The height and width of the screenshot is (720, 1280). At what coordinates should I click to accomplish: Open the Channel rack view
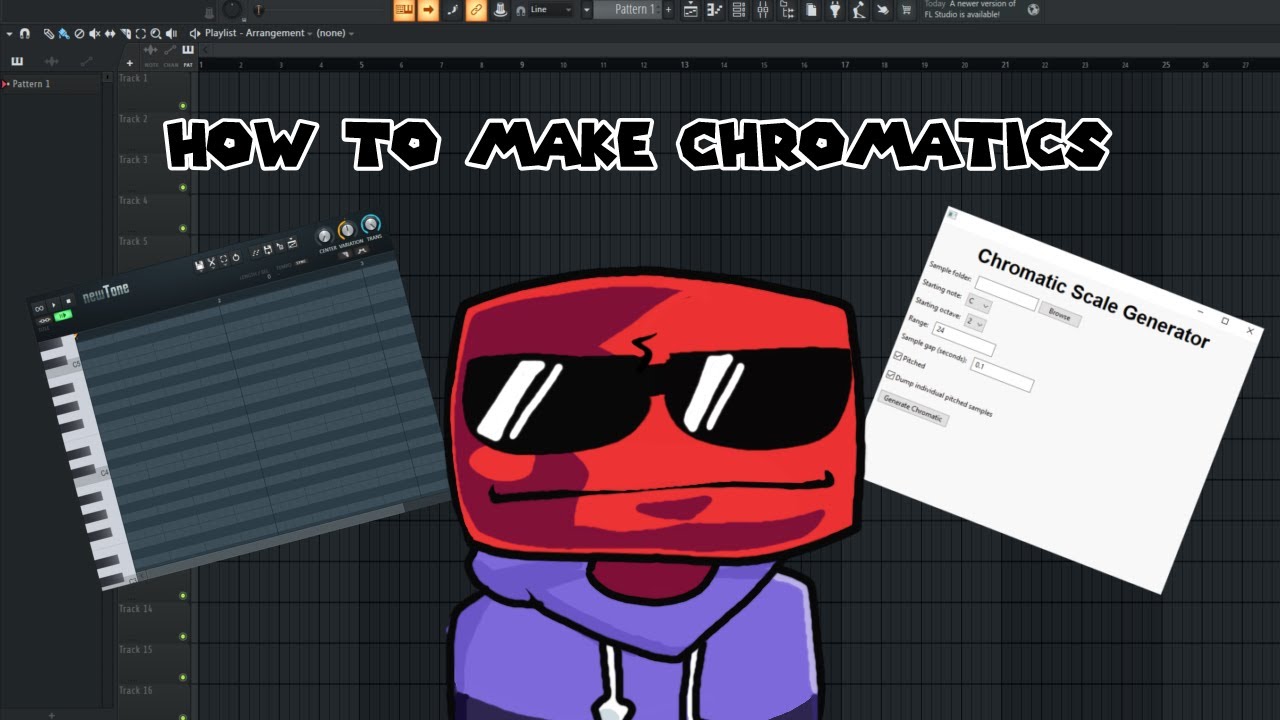pyautogui.click(x=738, y=10)
